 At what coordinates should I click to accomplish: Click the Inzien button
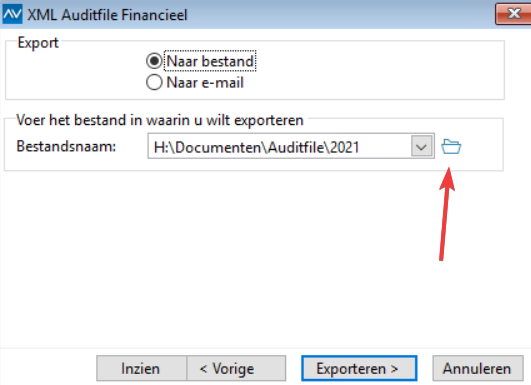pos(141,368)
